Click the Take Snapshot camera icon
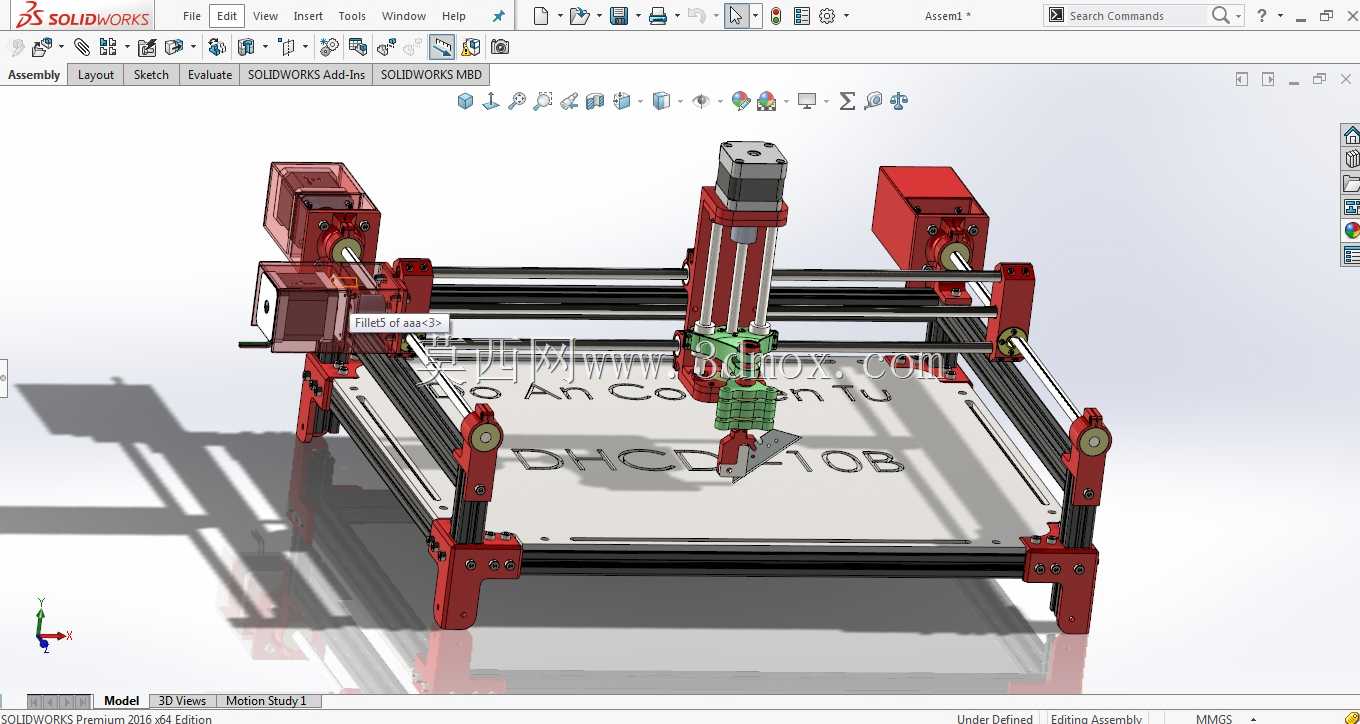1360x724 pixels. 500,47
